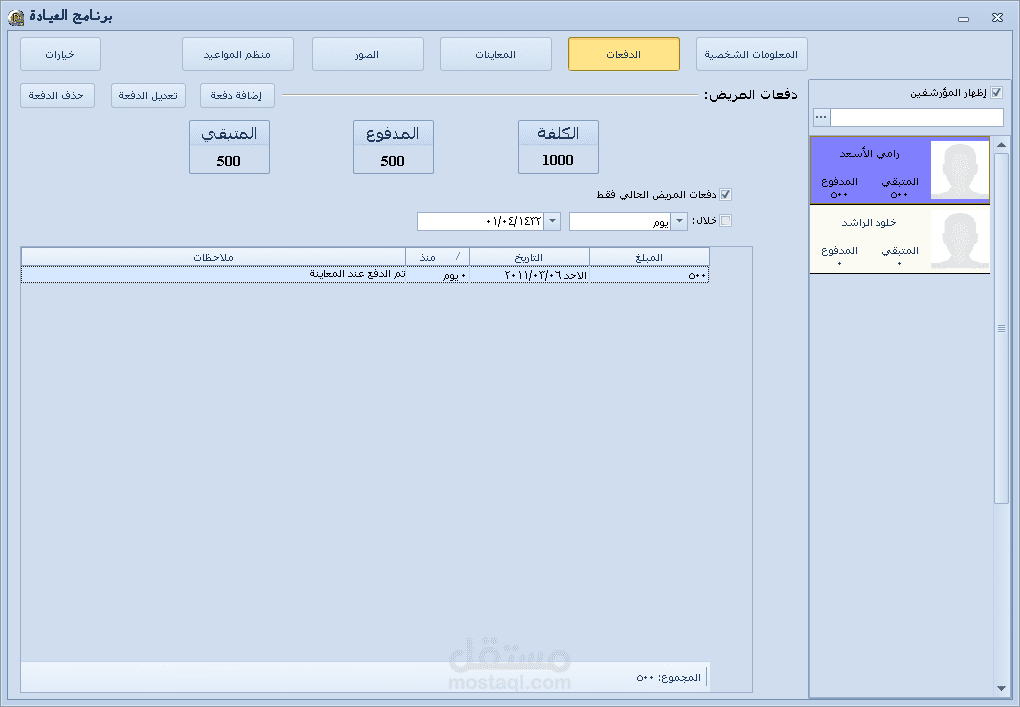
Task: Select patient خلود الراشد photo thumbnail
Action: pyautogui.click(x=960, y=239)
